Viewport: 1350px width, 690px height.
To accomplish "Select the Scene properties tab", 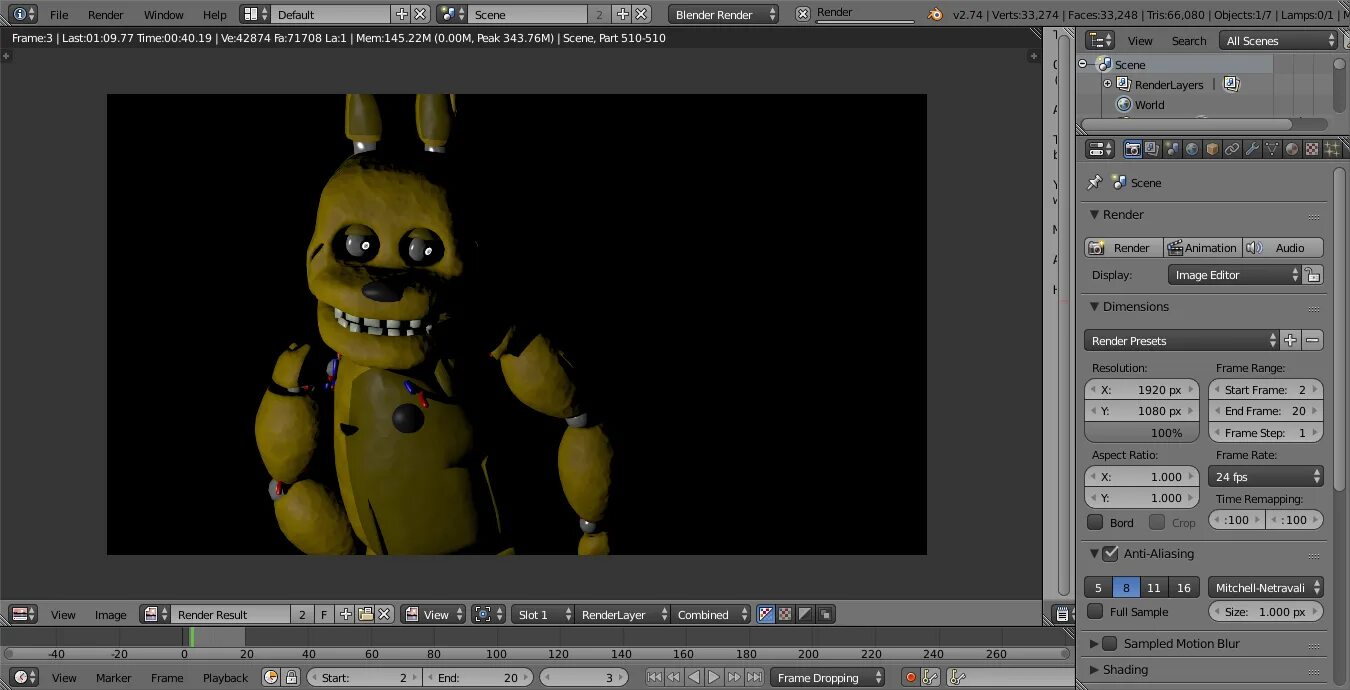I will 1173,148.
